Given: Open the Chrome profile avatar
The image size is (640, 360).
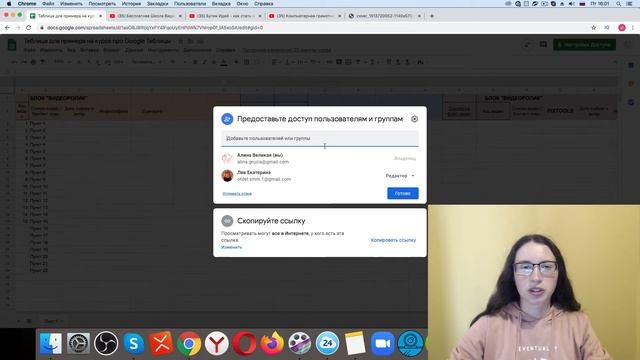Looking at the screenshot, I should coord(622,28).
